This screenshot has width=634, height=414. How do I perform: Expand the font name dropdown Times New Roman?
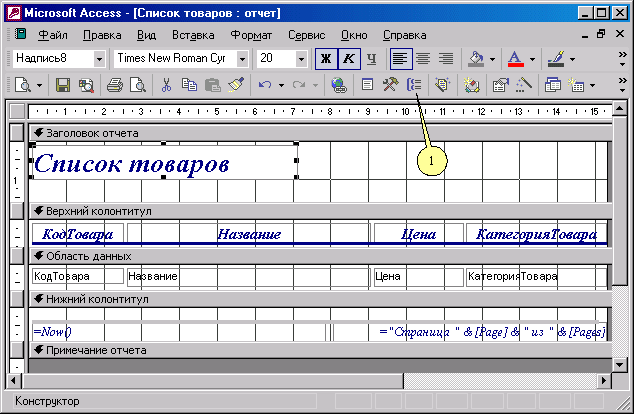point(243,59)
